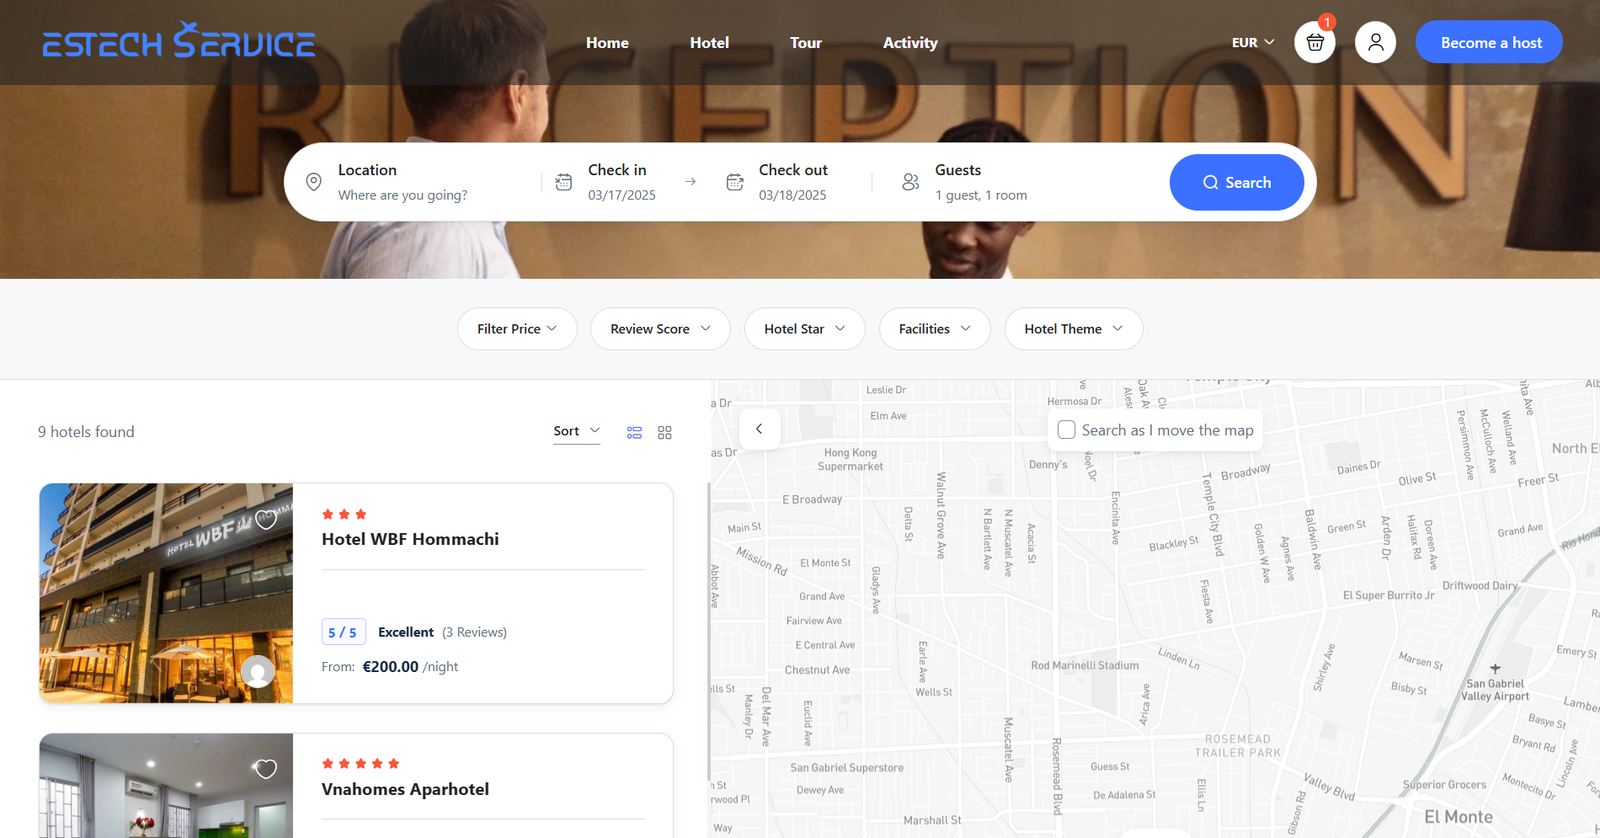Open the Tour menu
Image resolution: width=1600 pixels, height=838 pixels.
click(805, 42)
